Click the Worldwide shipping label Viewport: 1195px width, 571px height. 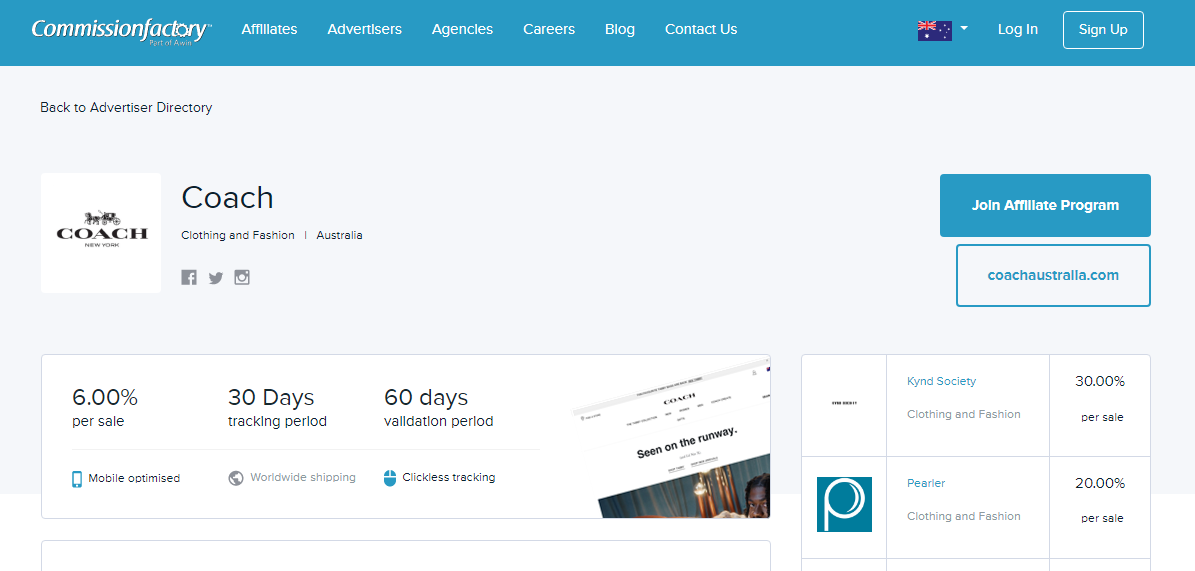pos(303,477)
